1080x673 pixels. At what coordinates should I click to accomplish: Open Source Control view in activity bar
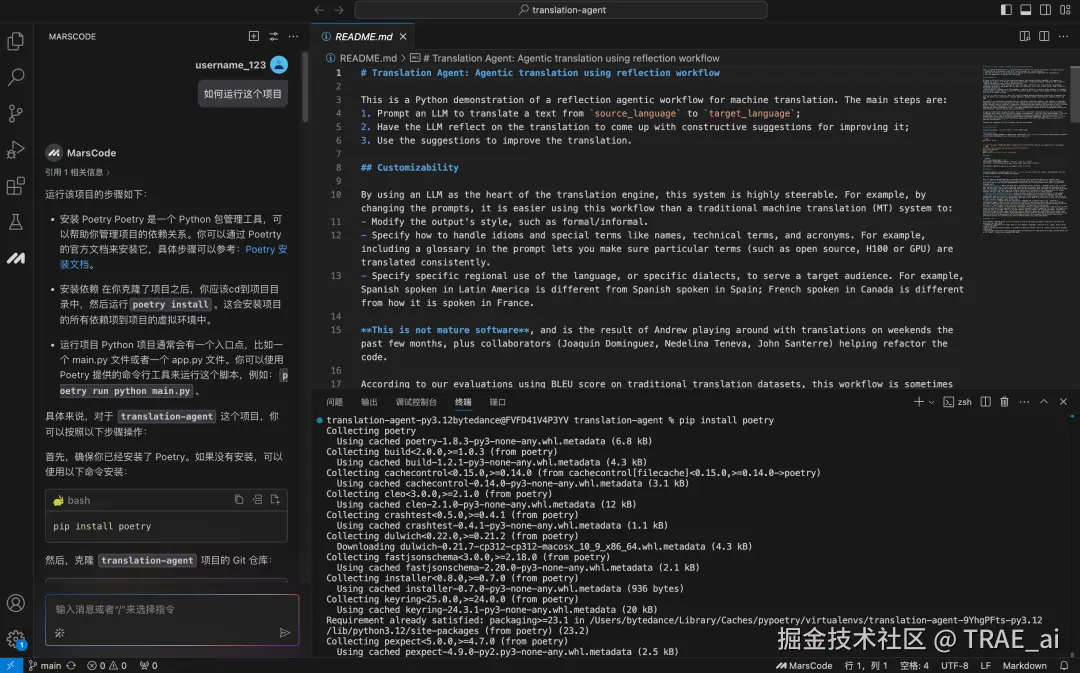click(15, 113)
